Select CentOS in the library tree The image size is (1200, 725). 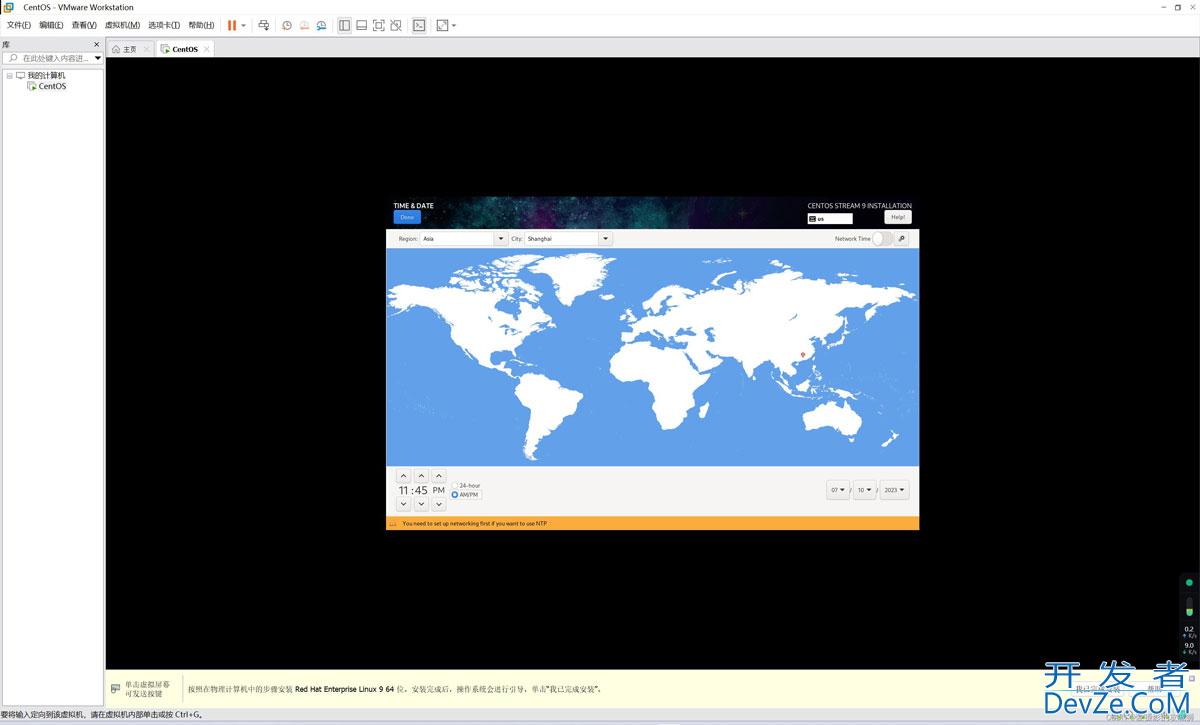(x=46, y=86)
